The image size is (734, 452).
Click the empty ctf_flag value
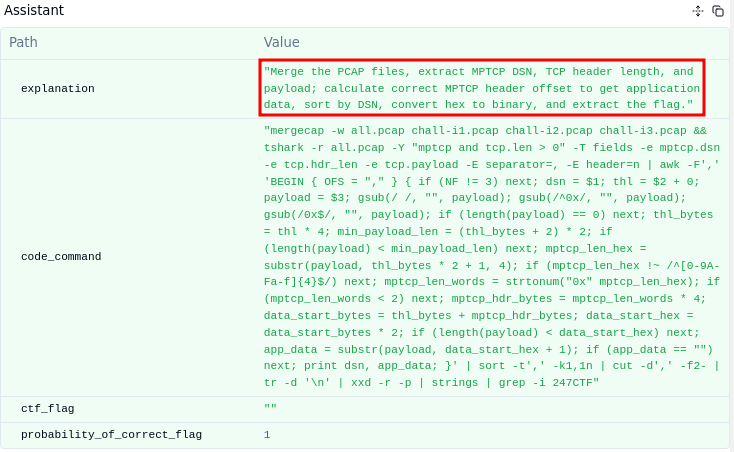pyautogui.click(x=270, y=409)
